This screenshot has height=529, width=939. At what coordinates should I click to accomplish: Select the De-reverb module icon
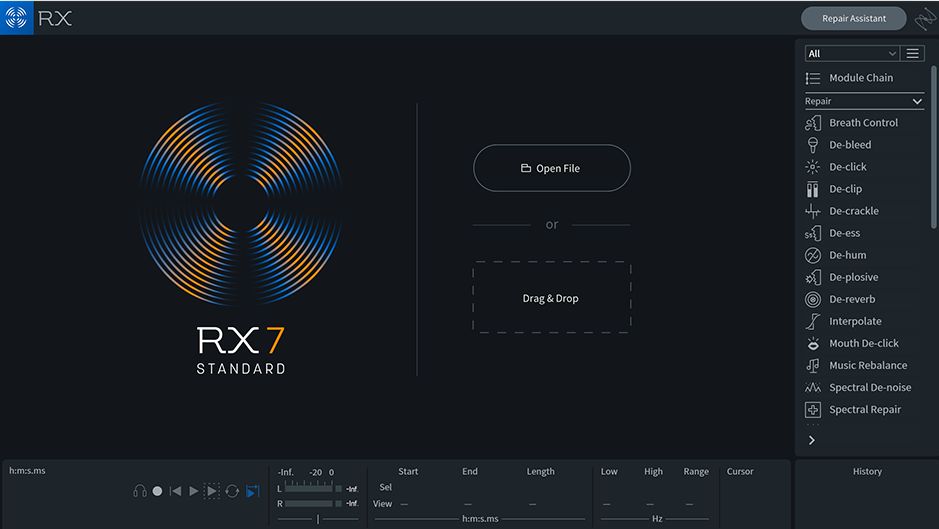(813, 299)
